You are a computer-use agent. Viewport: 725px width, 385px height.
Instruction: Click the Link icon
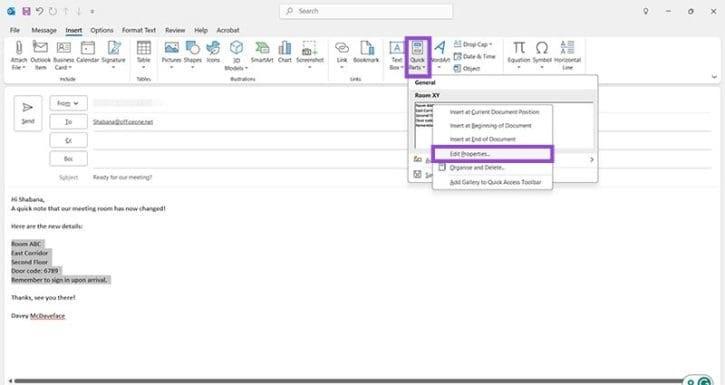[x=342, y=48]
